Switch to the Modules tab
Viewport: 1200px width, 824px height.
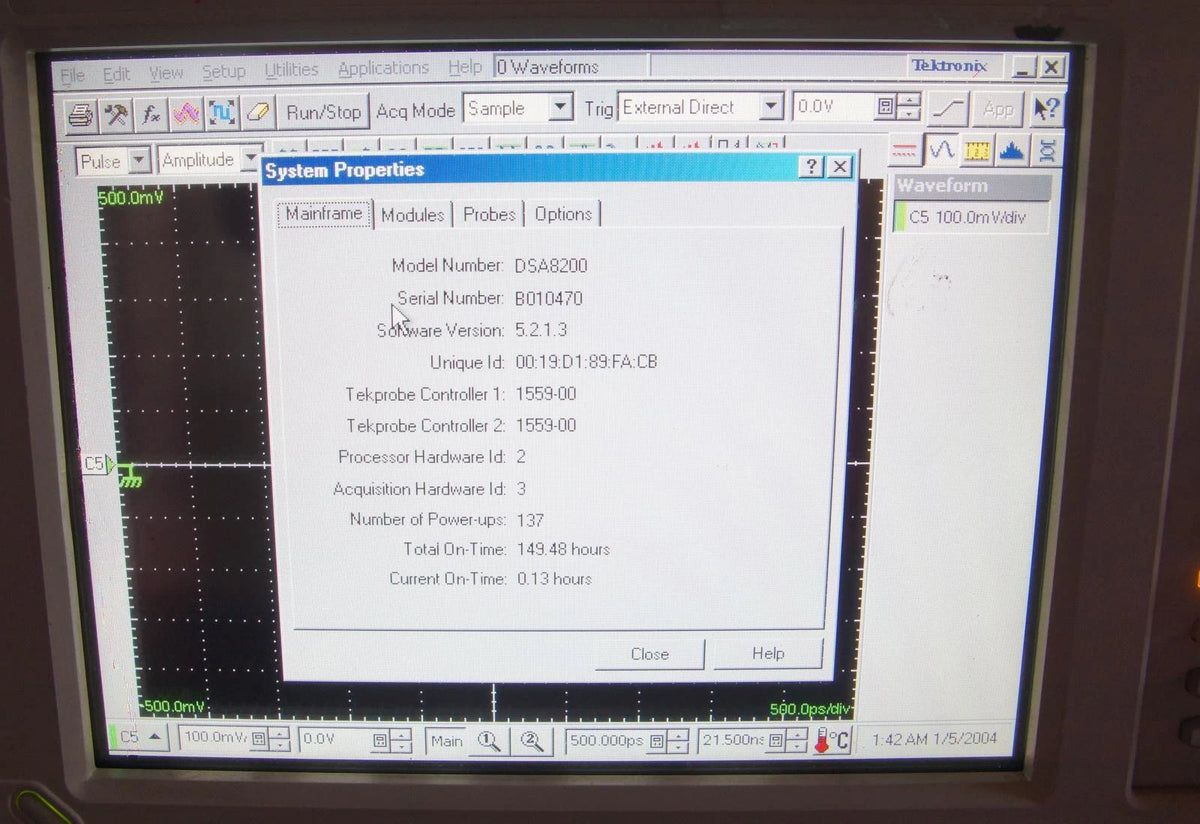[x=413, y=214]
